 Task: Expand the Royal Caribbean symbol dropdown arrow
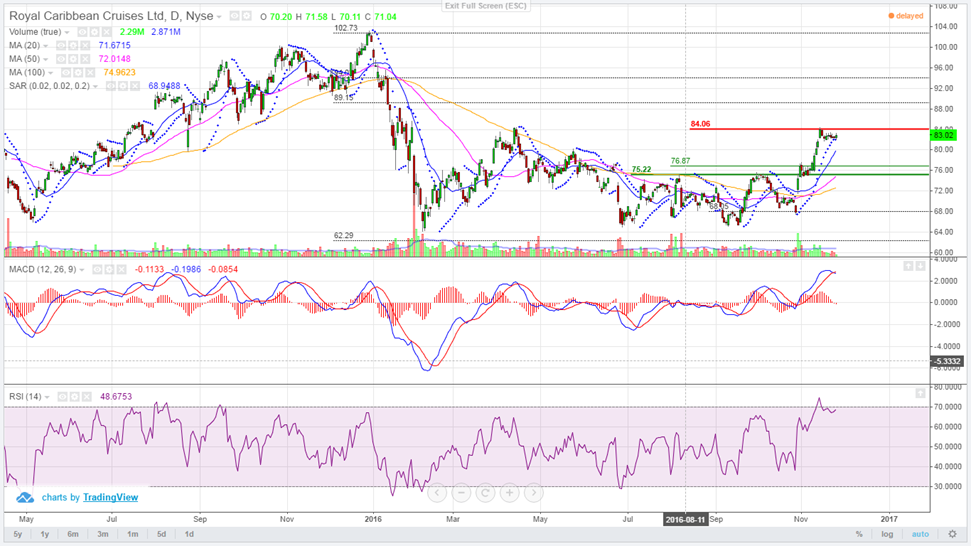pyautogui.click(x=219, y=17)
